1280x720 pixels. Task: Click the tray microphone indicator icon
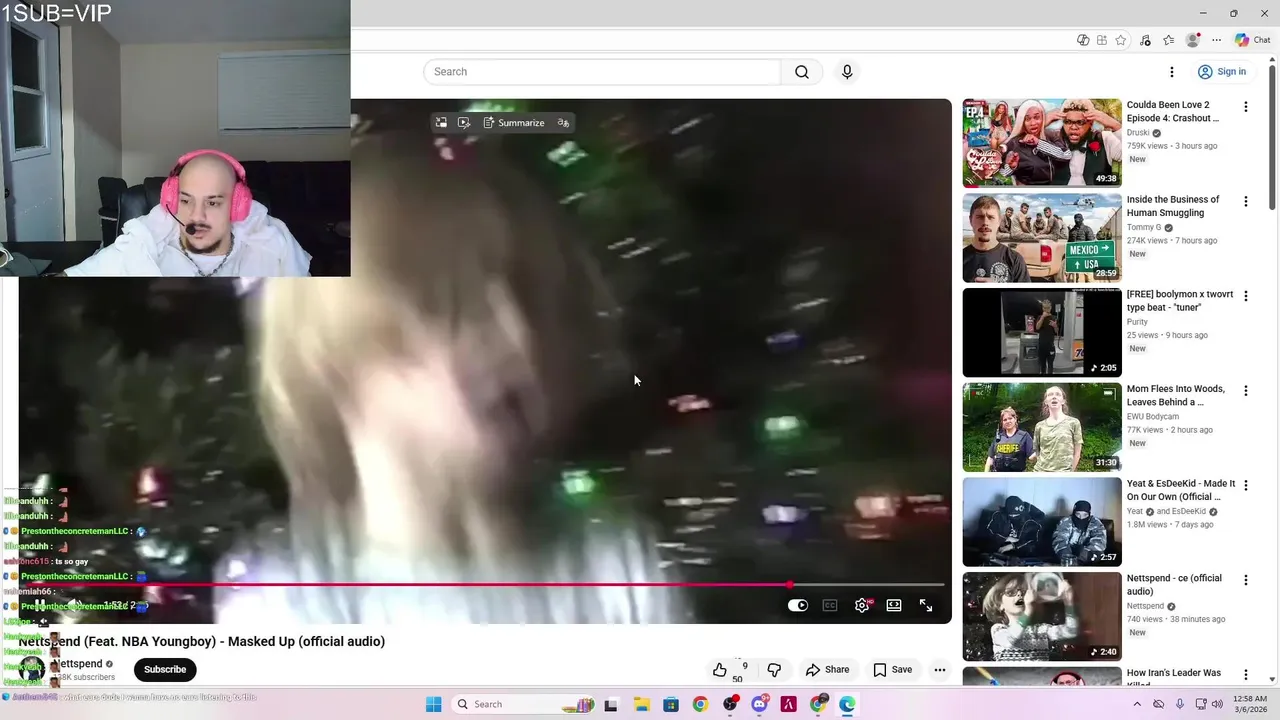point(1180,704)
